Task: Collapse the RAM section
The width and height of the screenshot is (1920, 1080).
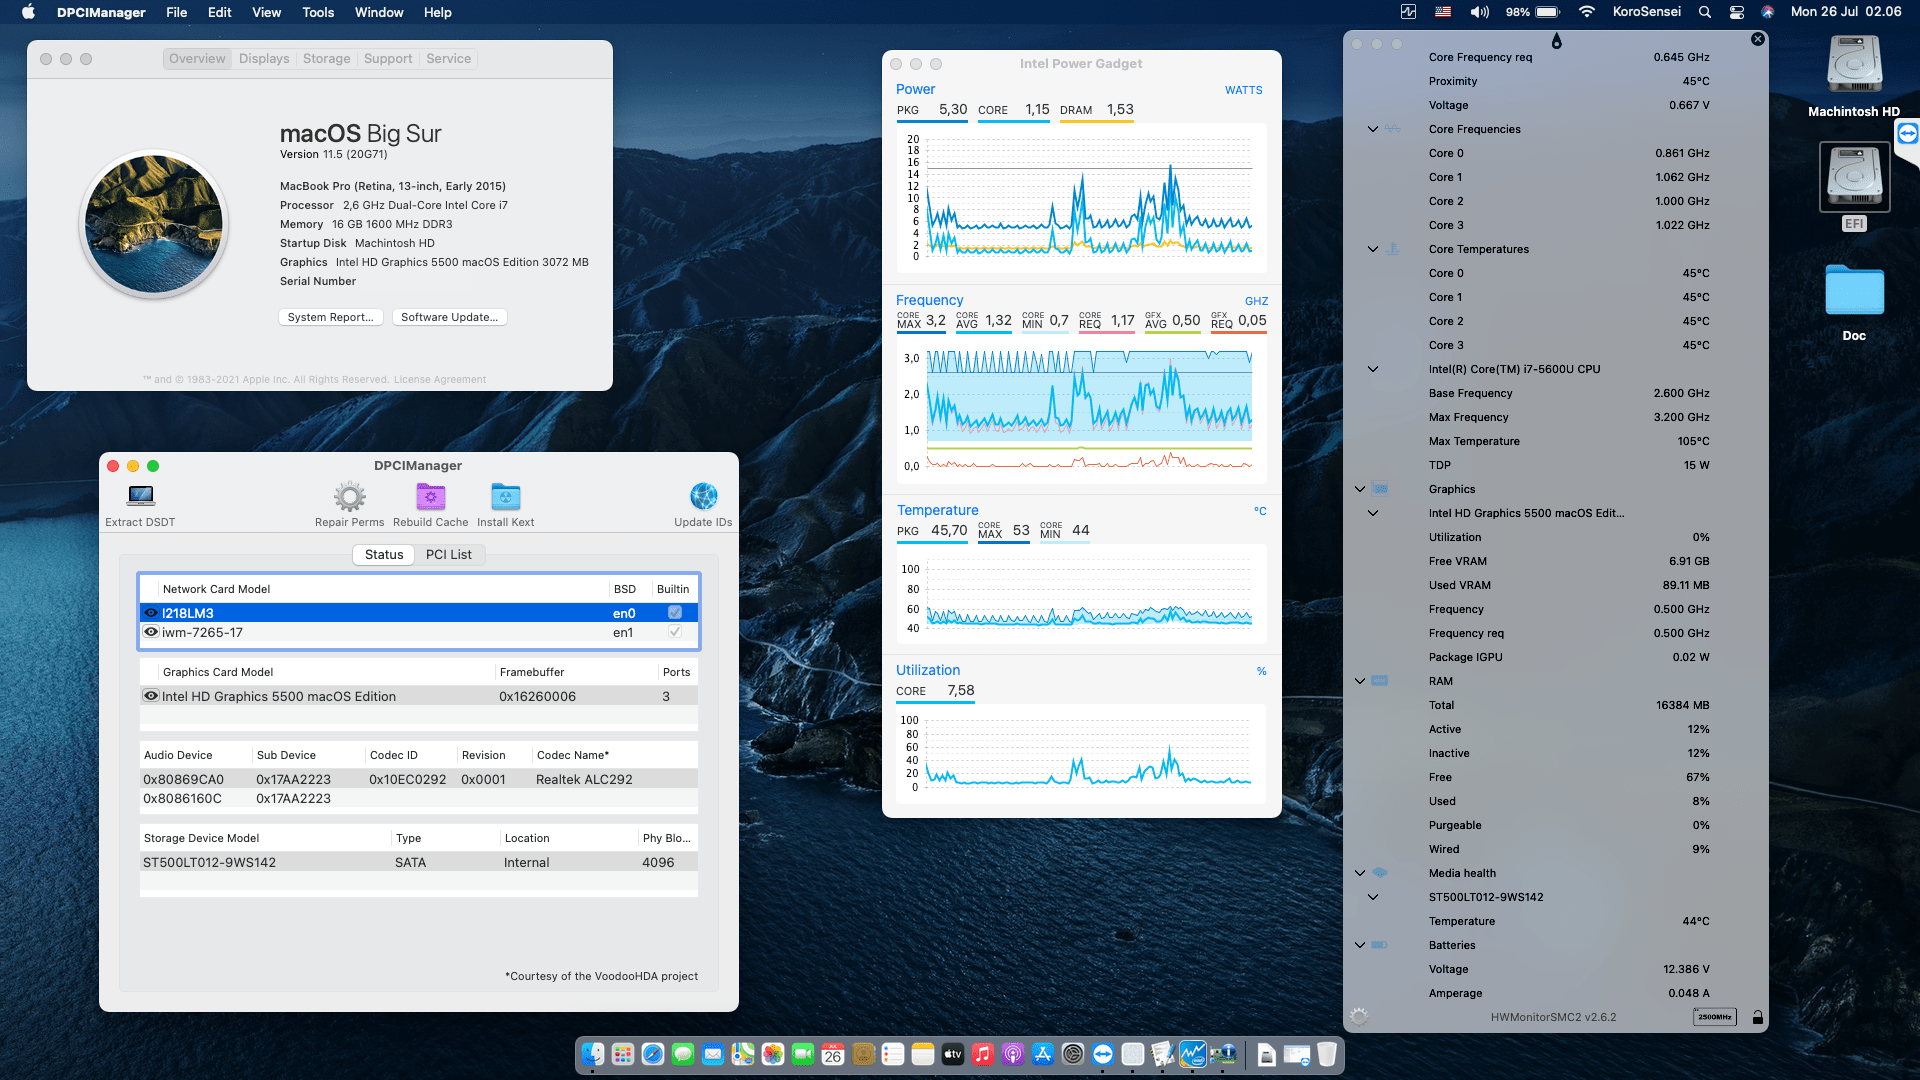Action: (1360, 681)
